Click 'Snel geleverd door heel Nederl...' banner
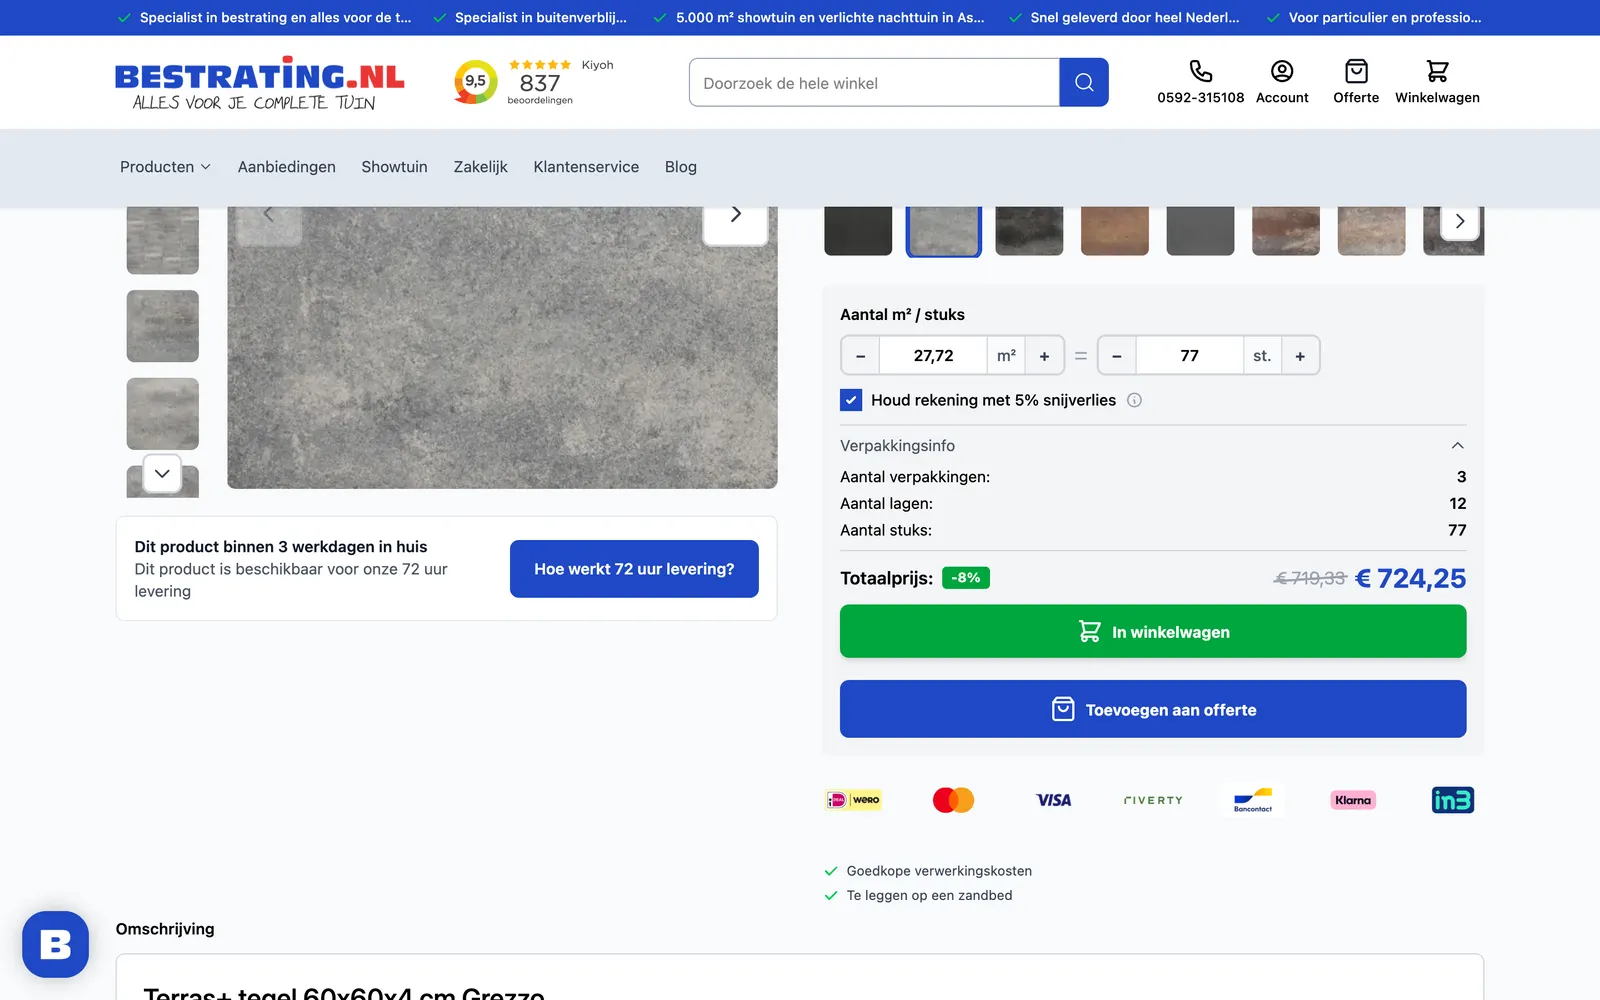The height and width of the screenshot is (1000, 1600). click(x=1135, y=18)
